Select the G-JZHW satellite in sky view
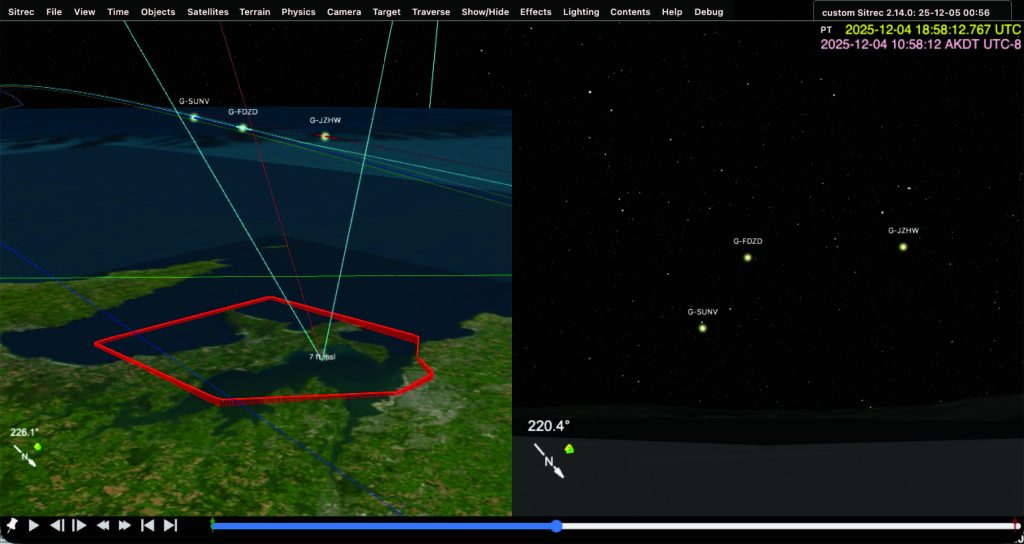The width and height of the screenshot is (1024, 544). point(902,246)
